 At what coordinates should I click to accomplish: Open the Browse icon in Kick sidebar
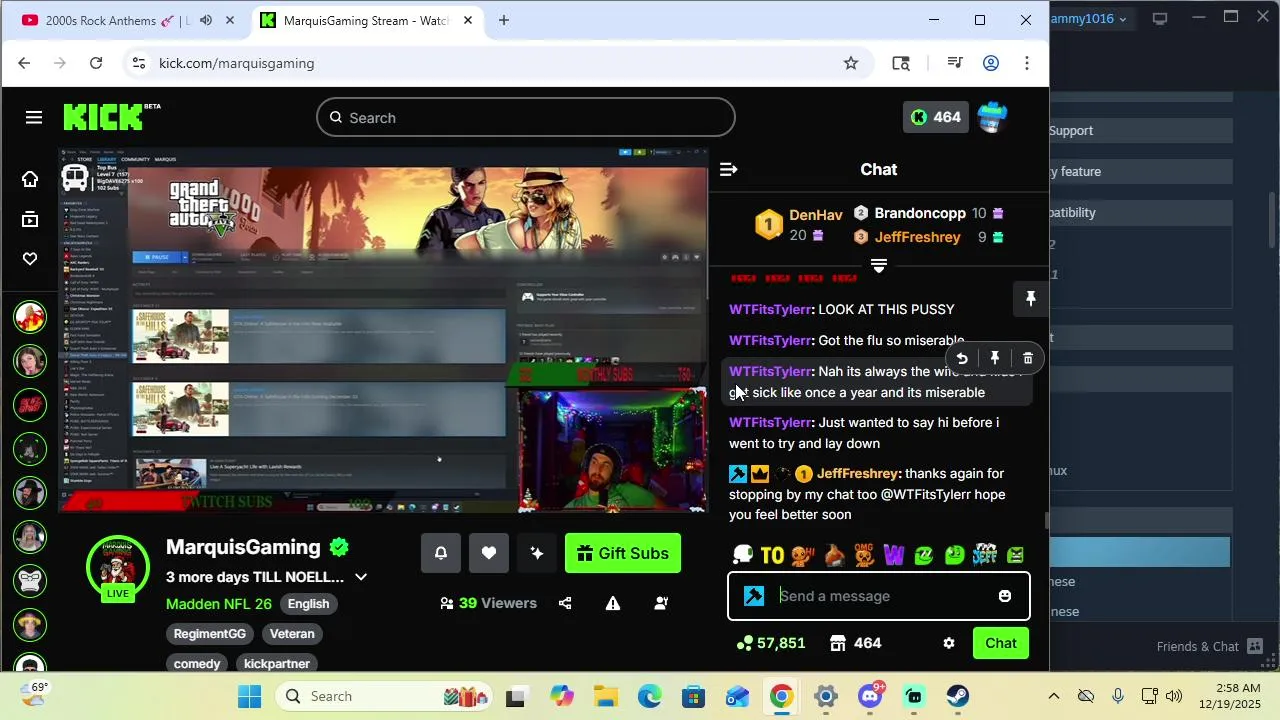[x=30, y=220]
